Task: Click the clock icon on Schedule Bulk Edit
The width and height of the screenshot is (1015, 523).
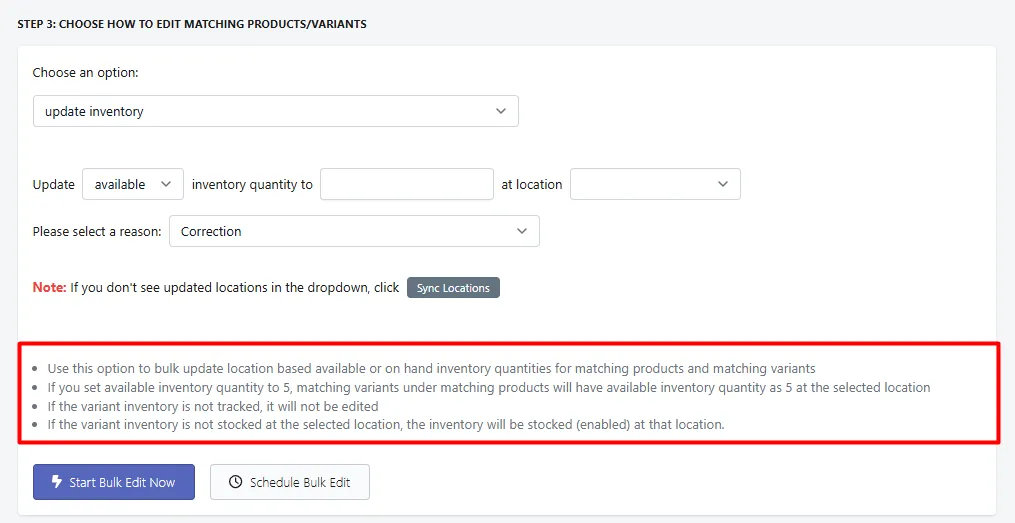Action: 236,482
